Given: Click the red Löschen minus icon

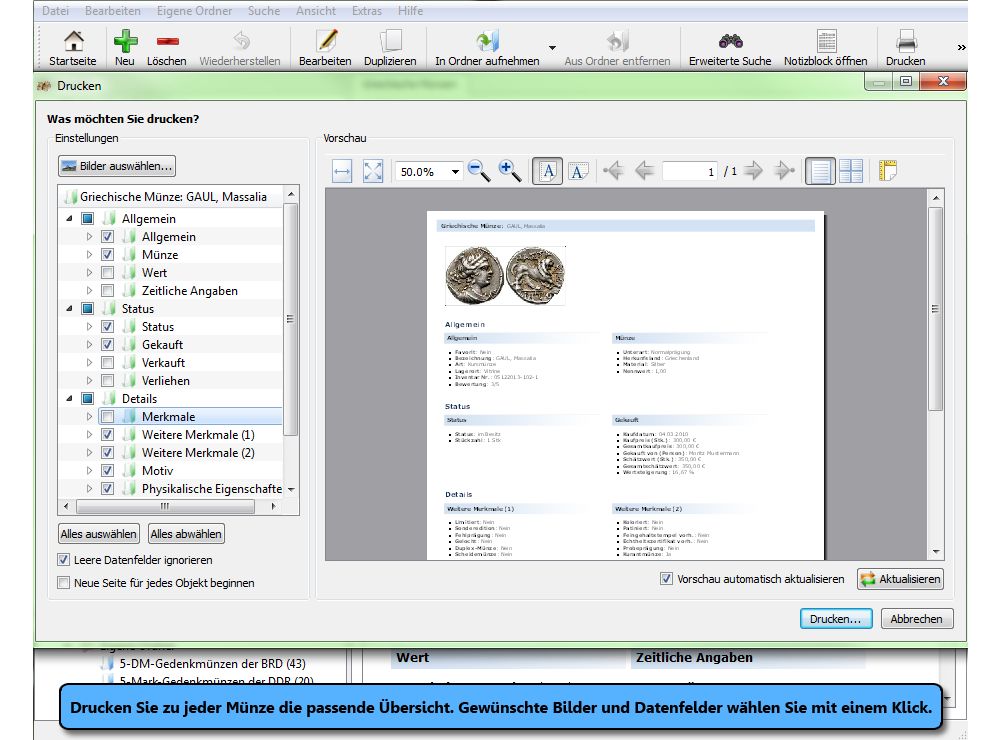Looking at the screenshot, I should pyautogui.click(x=167, y=42).
